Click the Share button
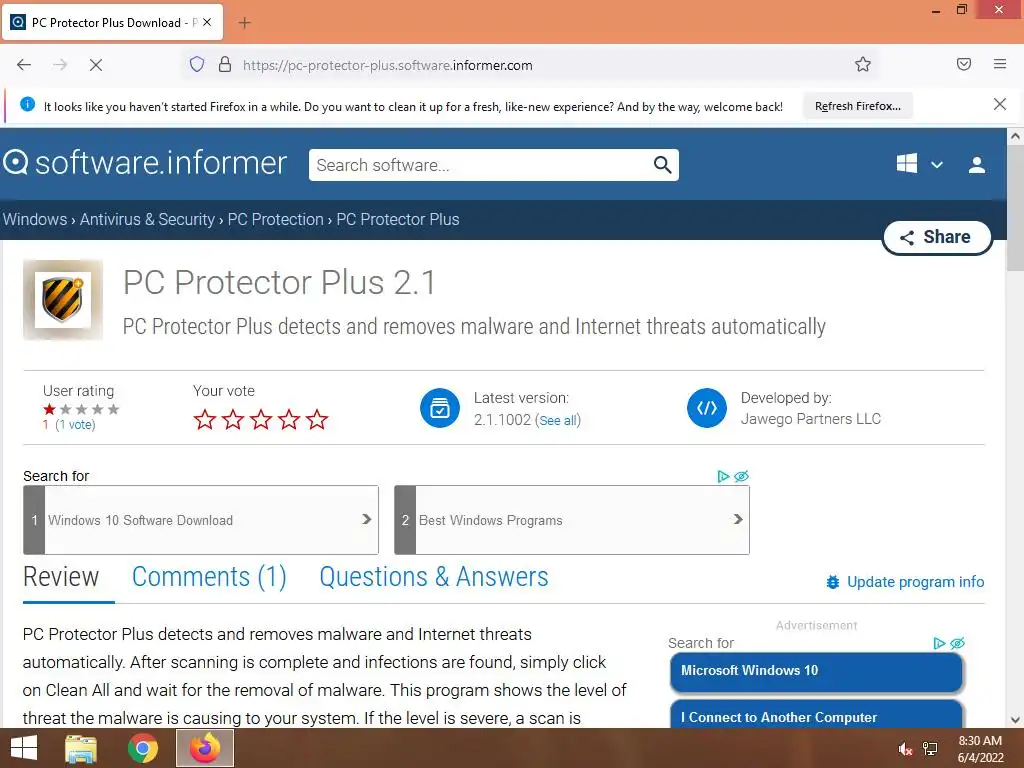1024x768 pixels. (937, 237)
